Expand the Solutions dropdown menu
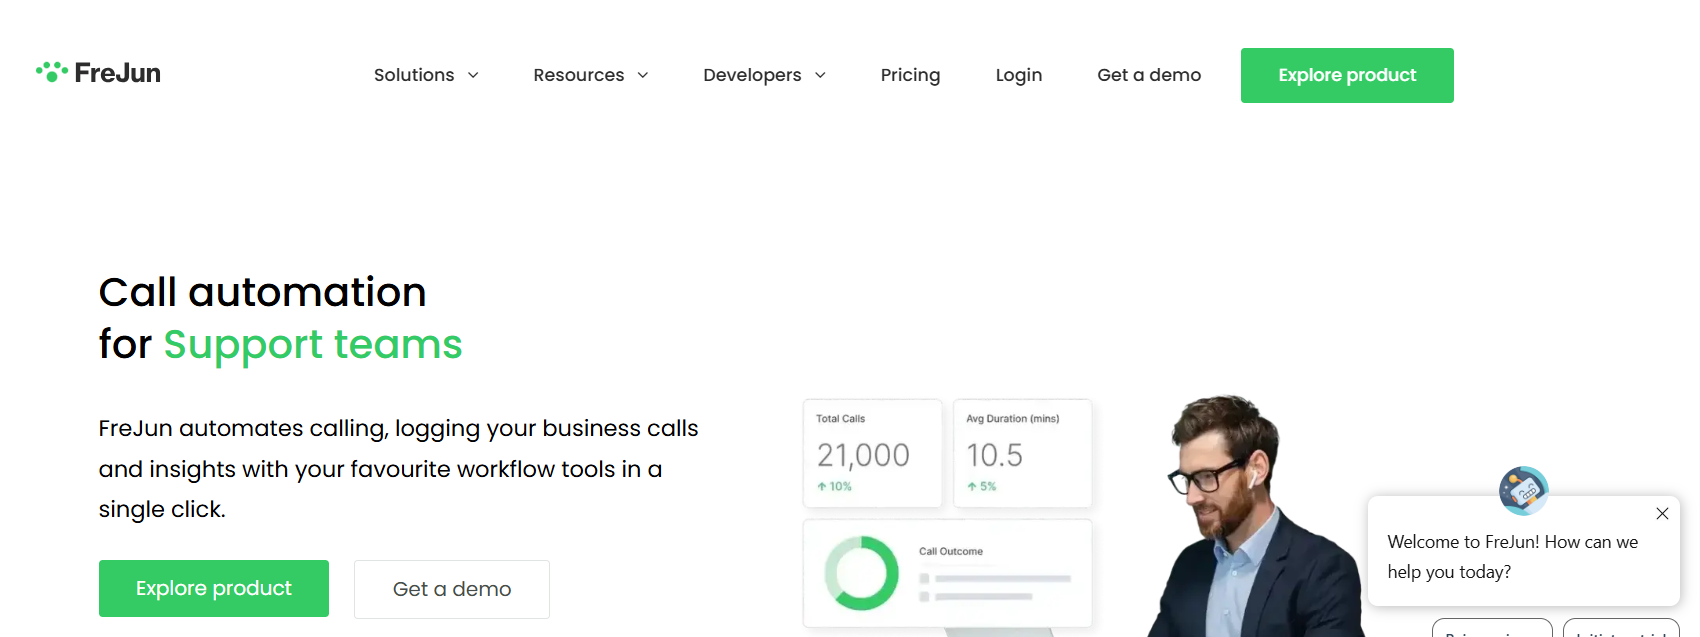This screenshot has width=1700, height=637. (426, 75)
